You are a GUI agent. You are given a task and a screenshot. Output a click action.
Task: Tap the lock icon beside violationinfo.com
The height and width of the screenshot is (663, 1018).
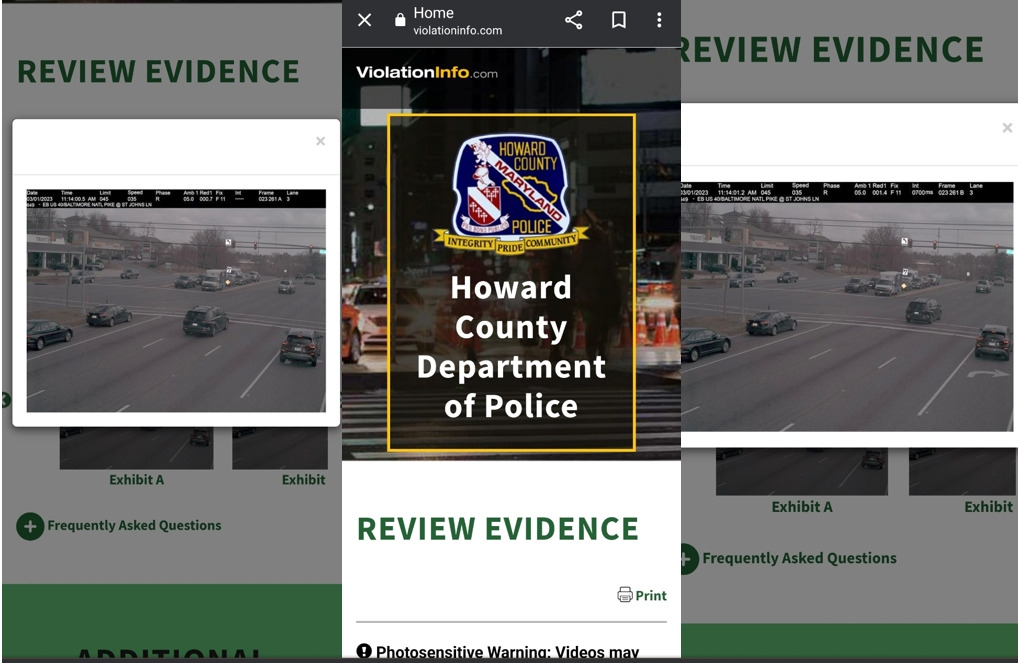coord(400,20)
